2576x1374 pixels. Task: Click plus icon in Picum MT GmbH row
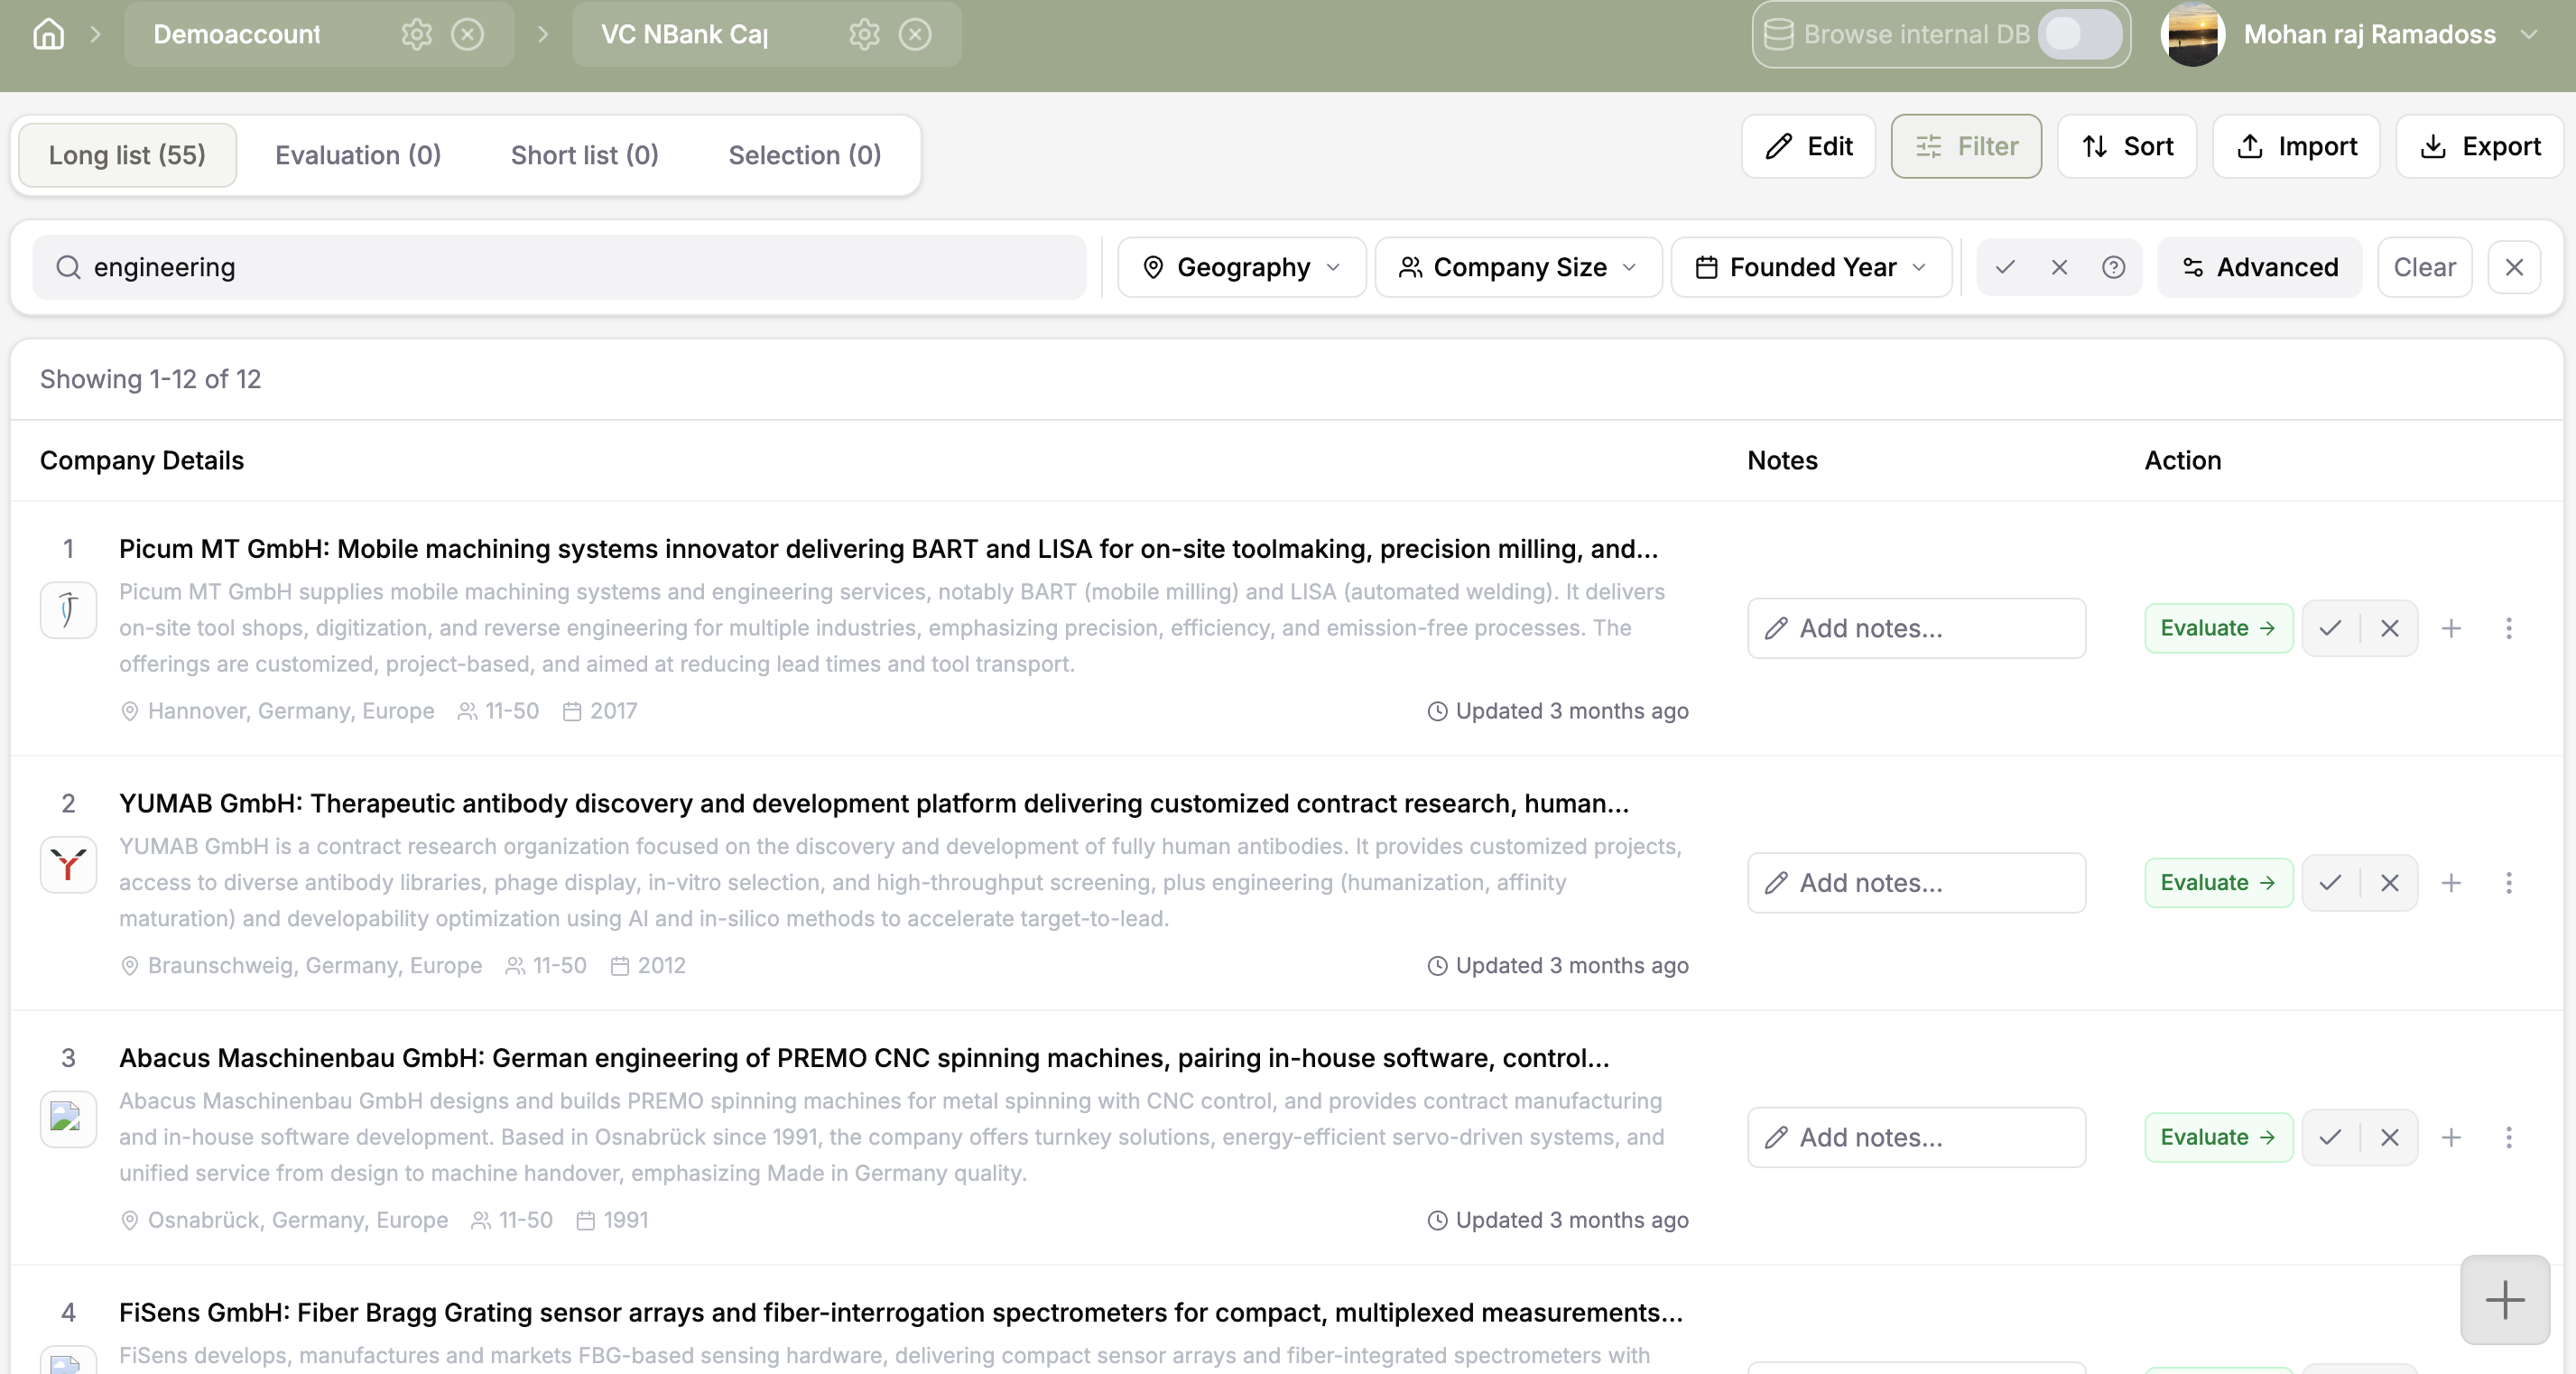[2450, 628]
